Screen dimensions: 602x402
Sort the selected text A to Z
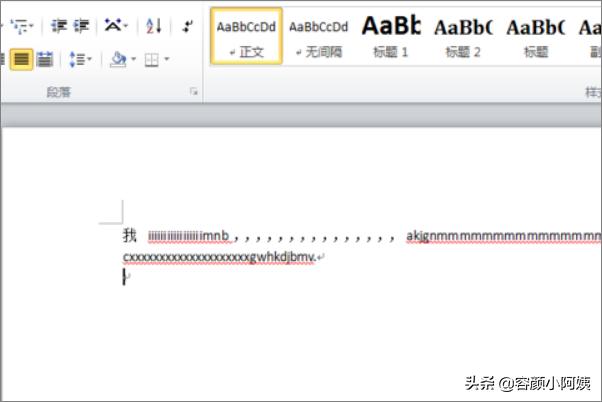[x=152, y=26]
